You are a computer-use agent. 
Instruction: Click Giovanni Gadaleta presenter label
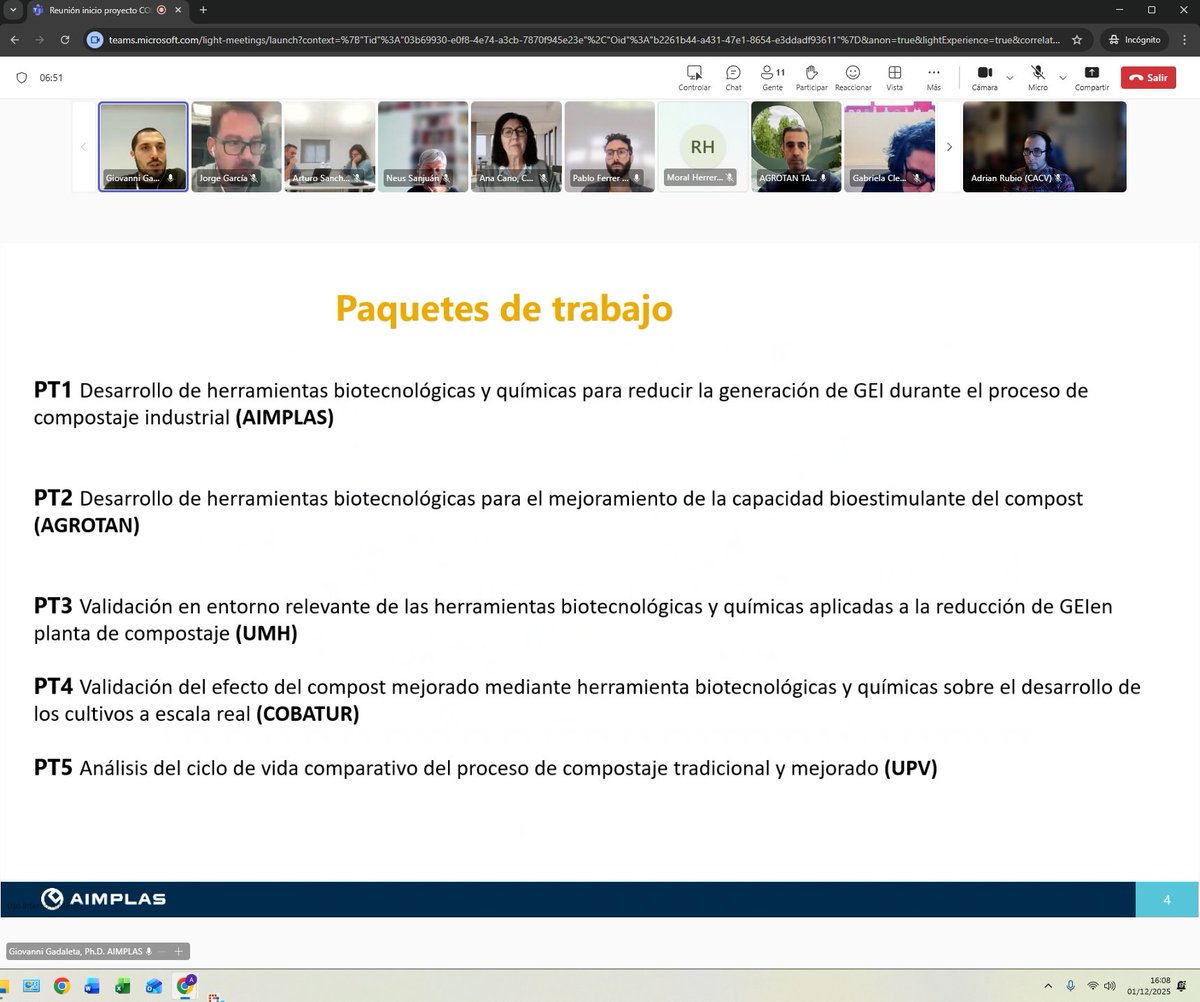click(x=76, y=951)
